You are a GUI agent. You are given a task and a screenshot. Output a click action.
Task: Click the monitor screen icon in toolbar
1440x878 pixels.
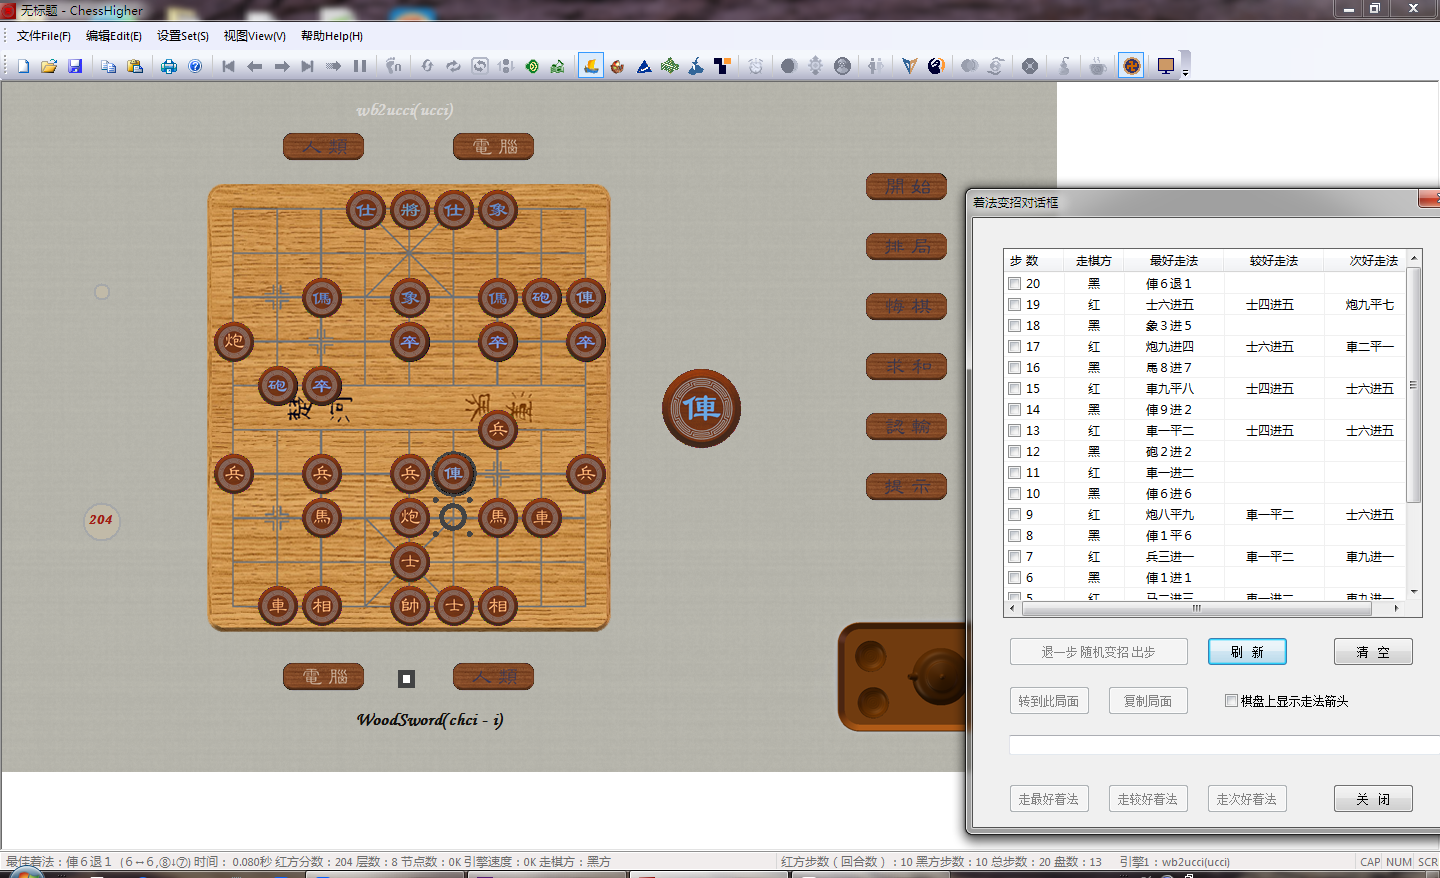click(x=1165, y=66)
